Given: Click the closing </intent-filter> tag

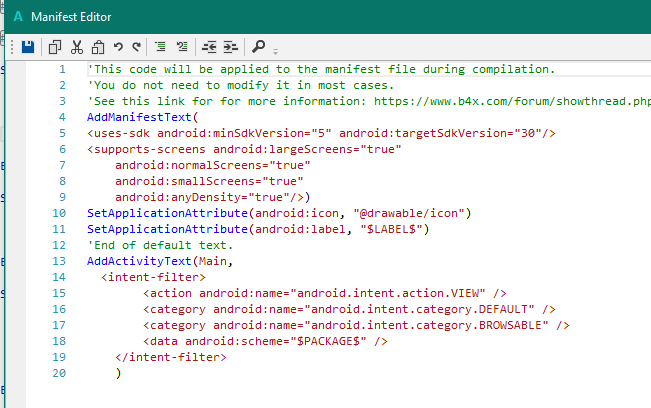Looking at the screenshot, I should coord(171,357).
